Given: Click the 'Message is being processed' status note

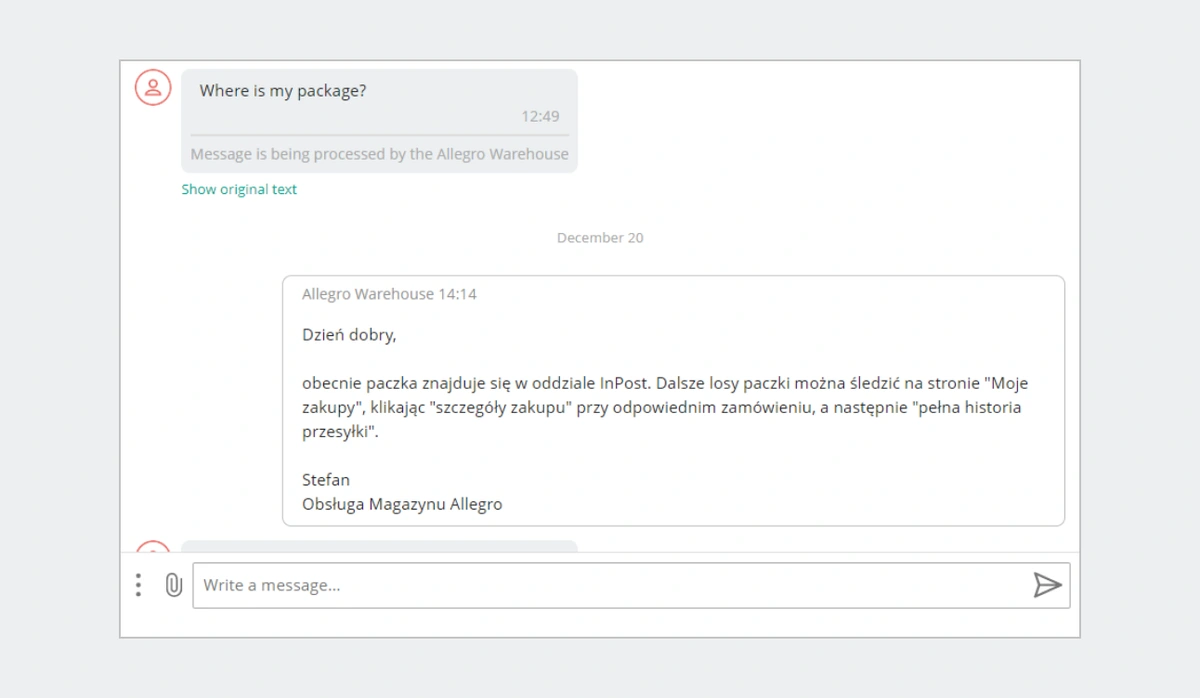Looking at the screenshot, I should (x=379, y=154).
